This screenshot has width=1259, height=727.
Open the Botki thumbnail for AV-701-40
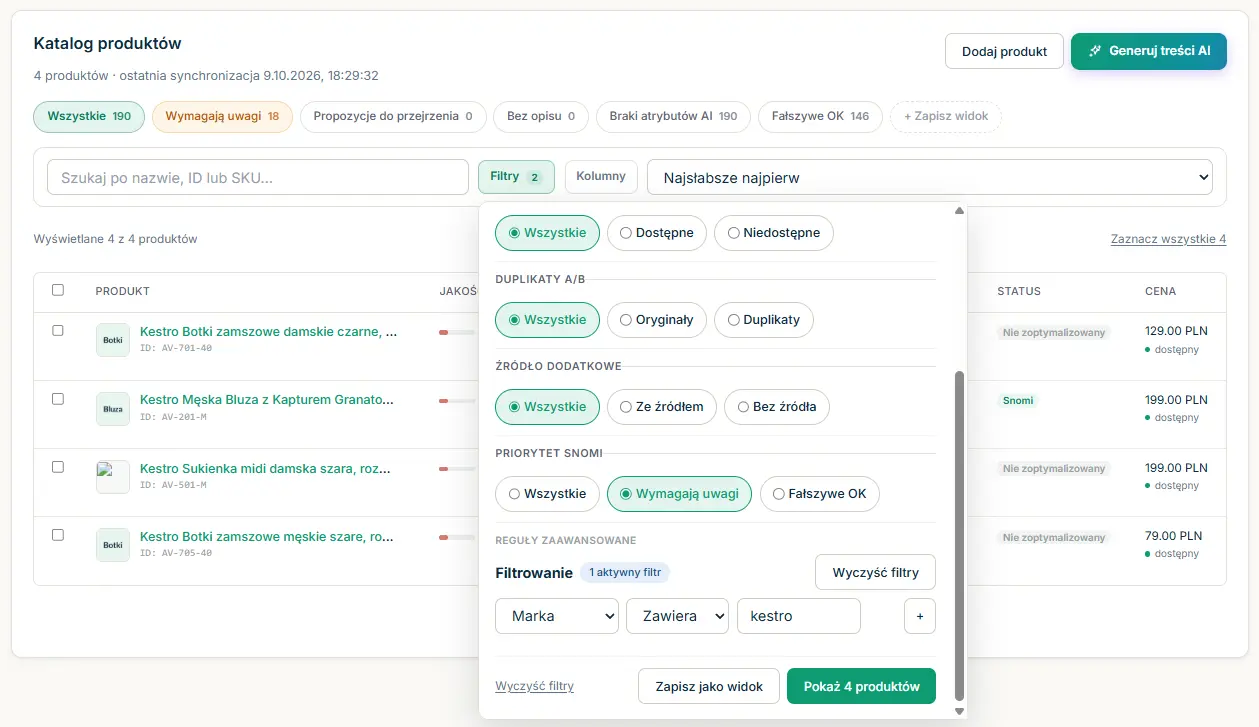click(x=113, y=340)
